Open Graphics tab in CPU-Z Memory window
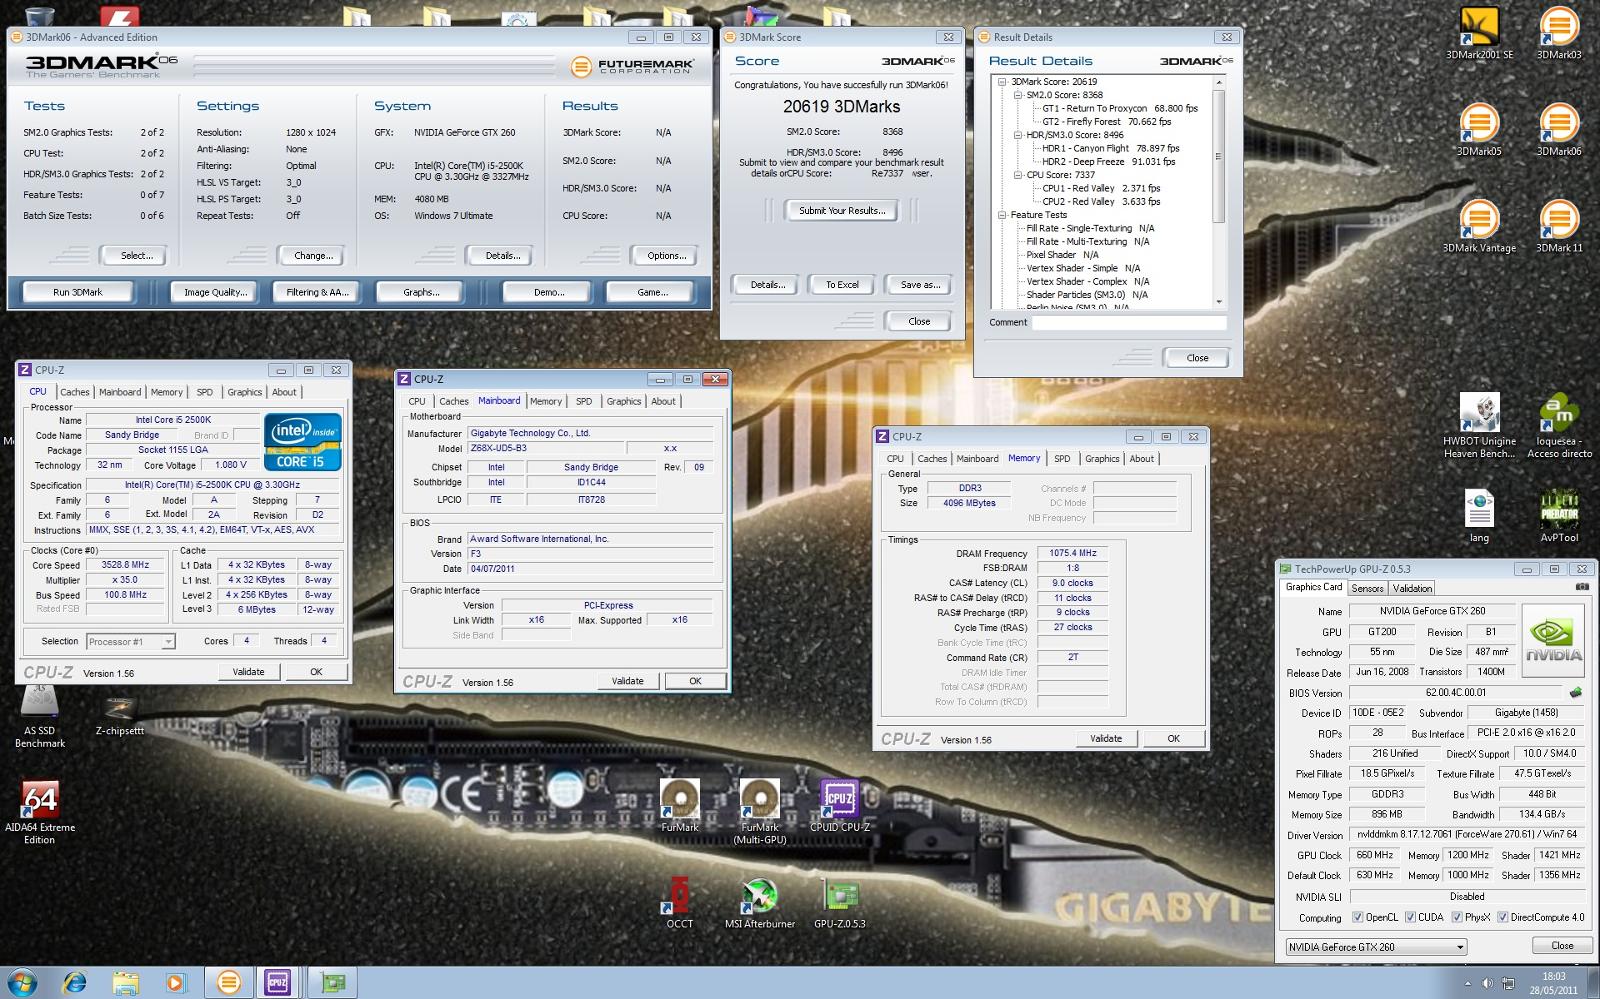 [1102, 458]
